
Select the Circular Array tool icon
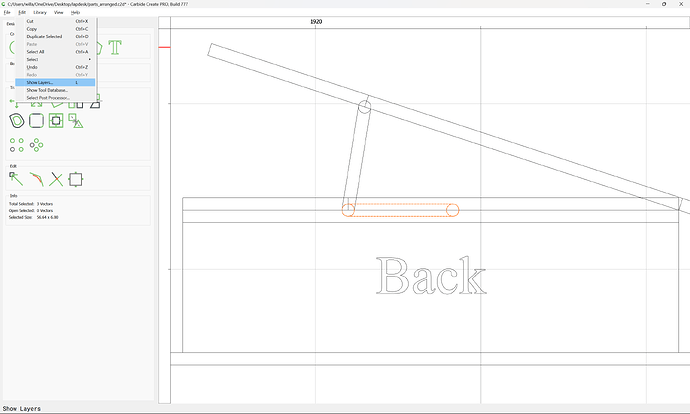[x=36, y=145]
